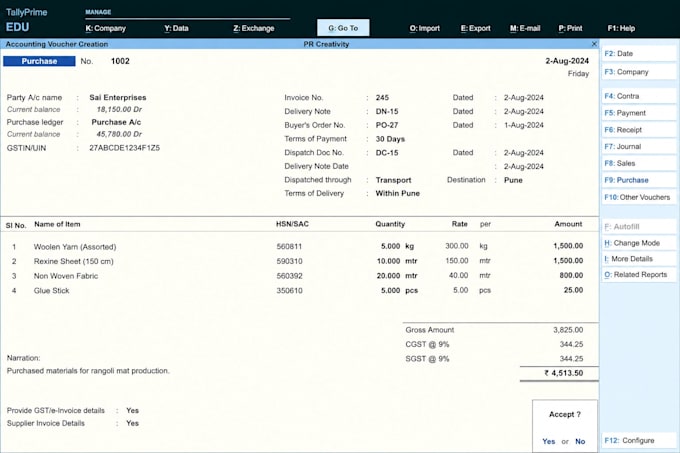The width and height of the screenshot is (680, 453).
Task: Select purchase ledger Purchase A/c
Action: [116, 122]
